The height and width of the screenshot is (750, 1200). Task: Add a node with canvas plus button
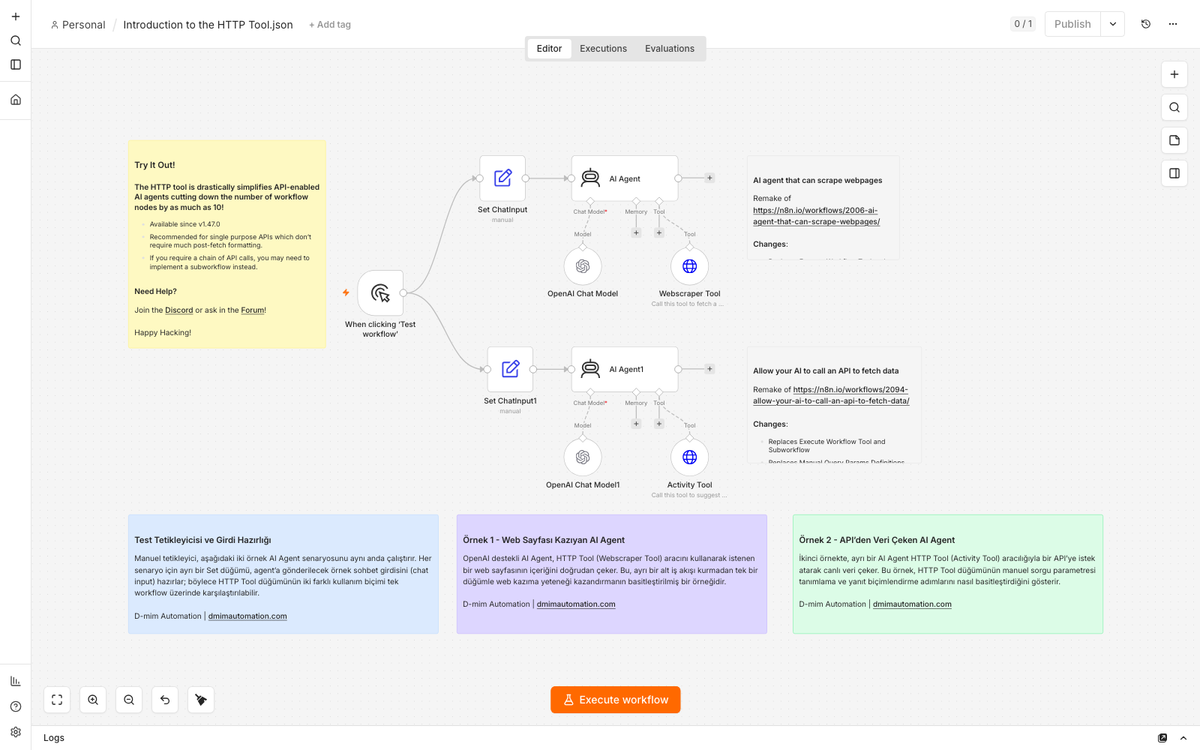pos(1174,74)
